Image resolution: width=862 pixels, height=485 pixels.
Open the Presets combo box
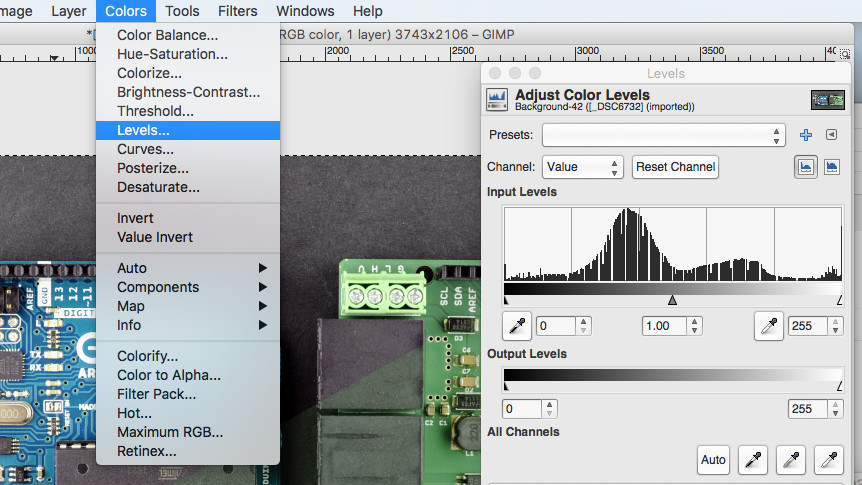[664, 135]
